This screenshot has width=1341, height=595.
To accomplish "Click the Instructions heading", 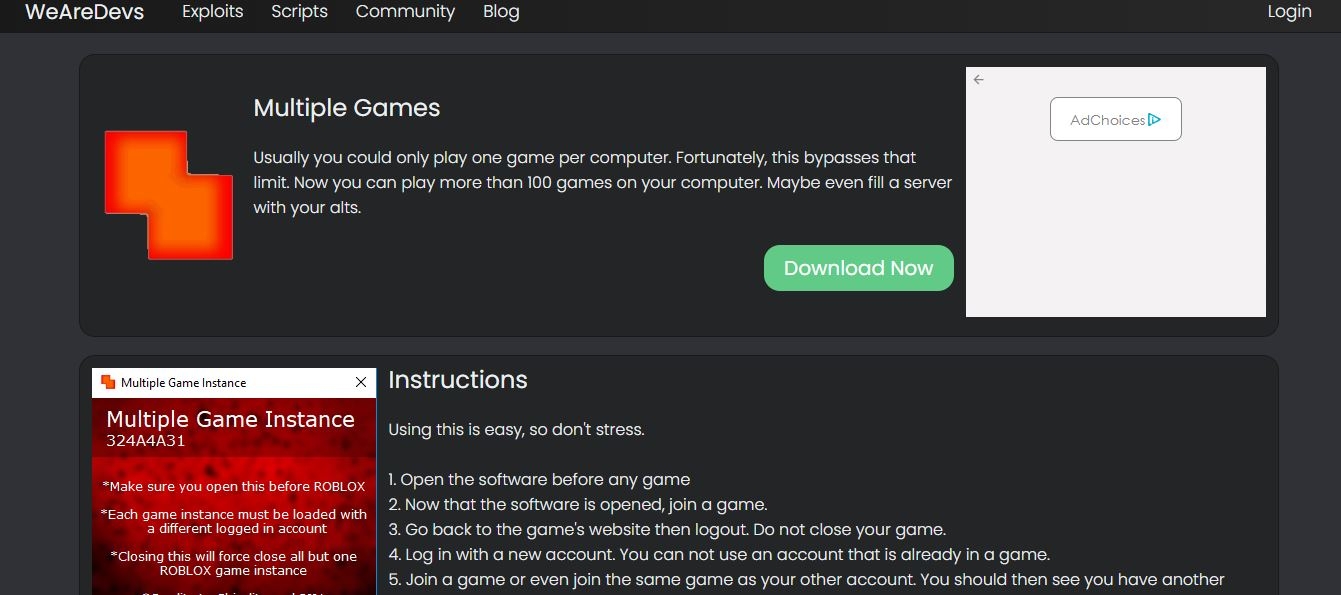I will click(x=457, y=380).
